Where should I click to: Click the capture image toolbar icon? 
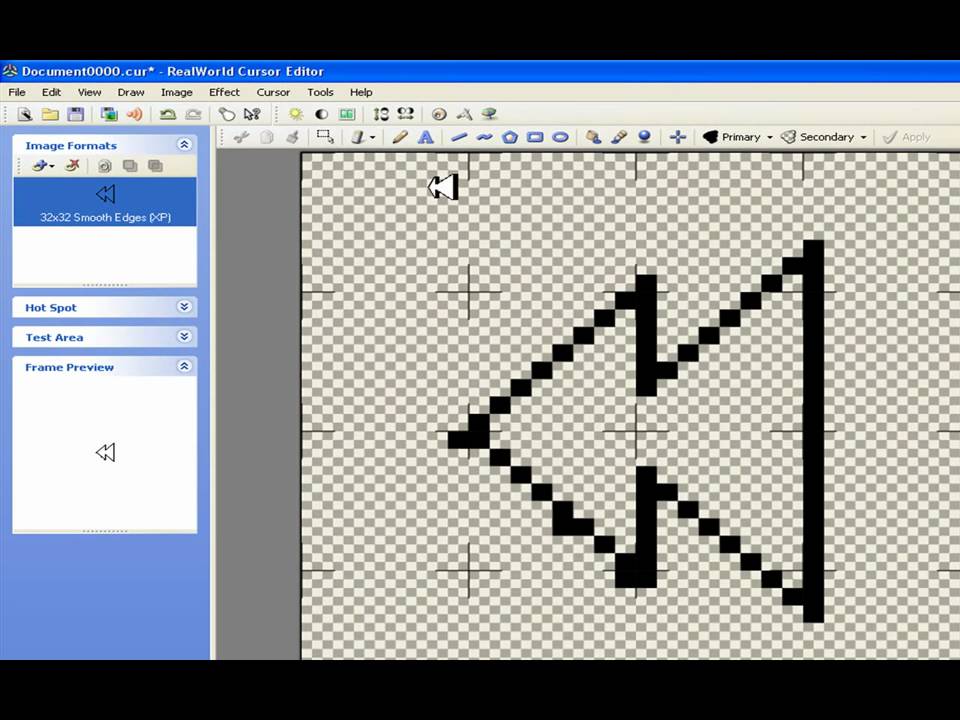[x=109, y=114]
